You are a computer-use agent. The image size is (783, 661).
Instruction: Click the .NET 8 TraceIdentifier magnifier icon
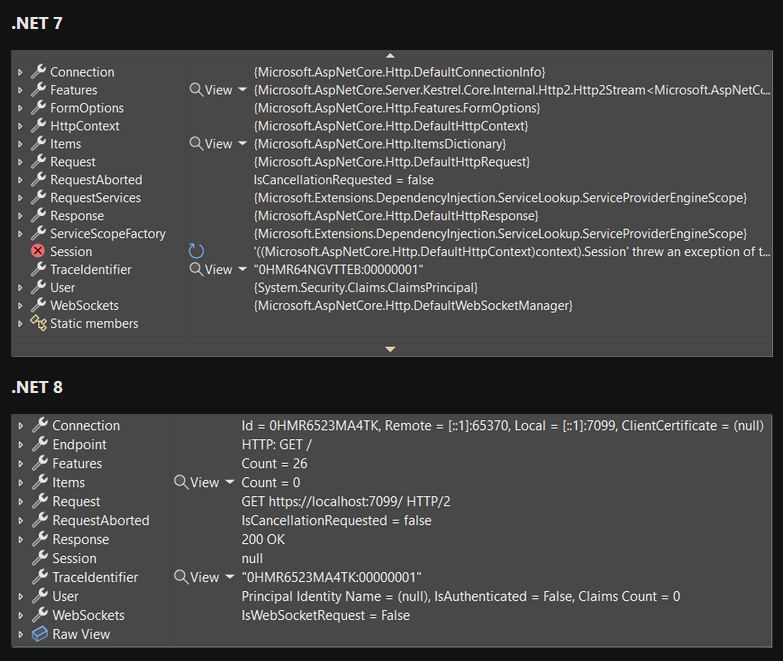pyautogui.click(x=181, y=577)
